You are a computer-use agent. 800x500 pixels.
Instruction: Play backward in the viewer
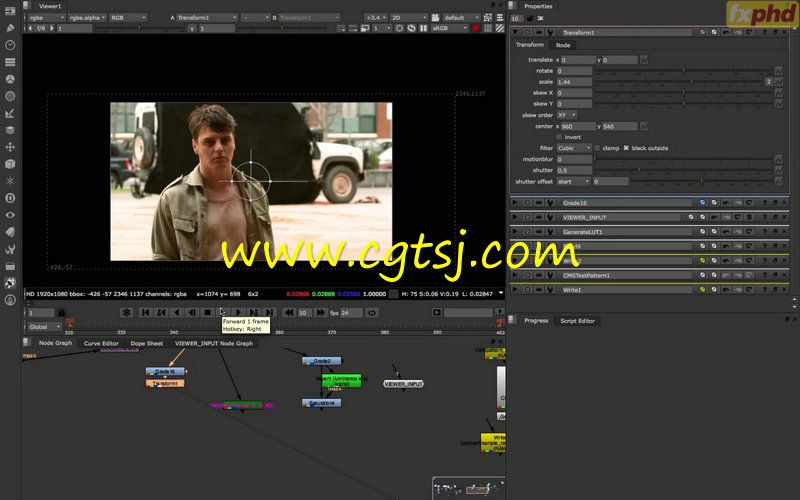tap(177, 312)
